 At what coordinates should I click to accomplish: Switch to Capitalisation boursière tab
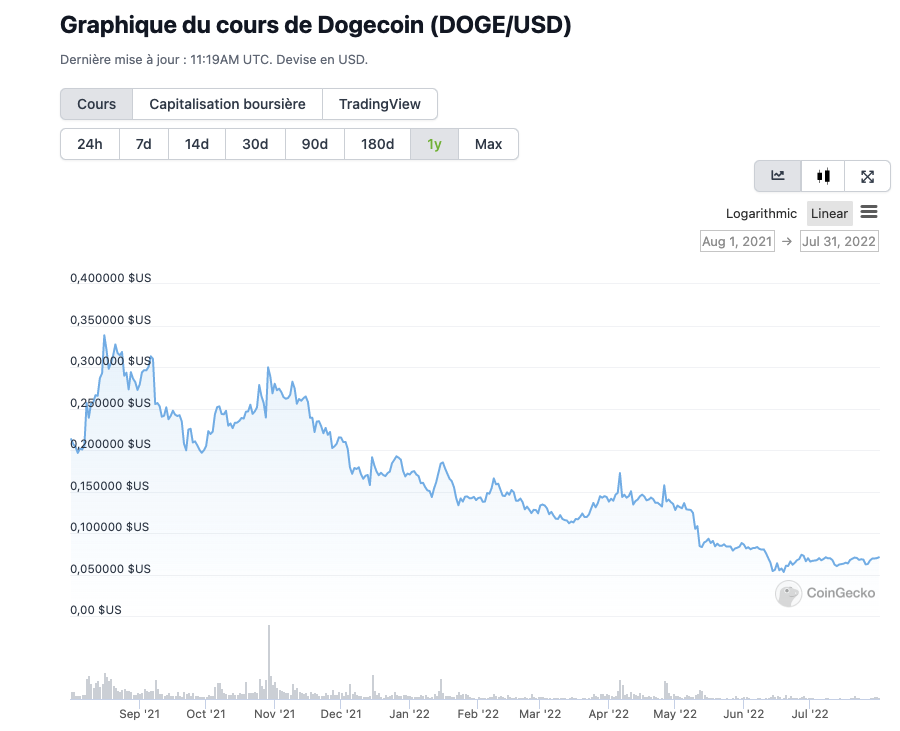pyautogui.click(x=227, y=104)
